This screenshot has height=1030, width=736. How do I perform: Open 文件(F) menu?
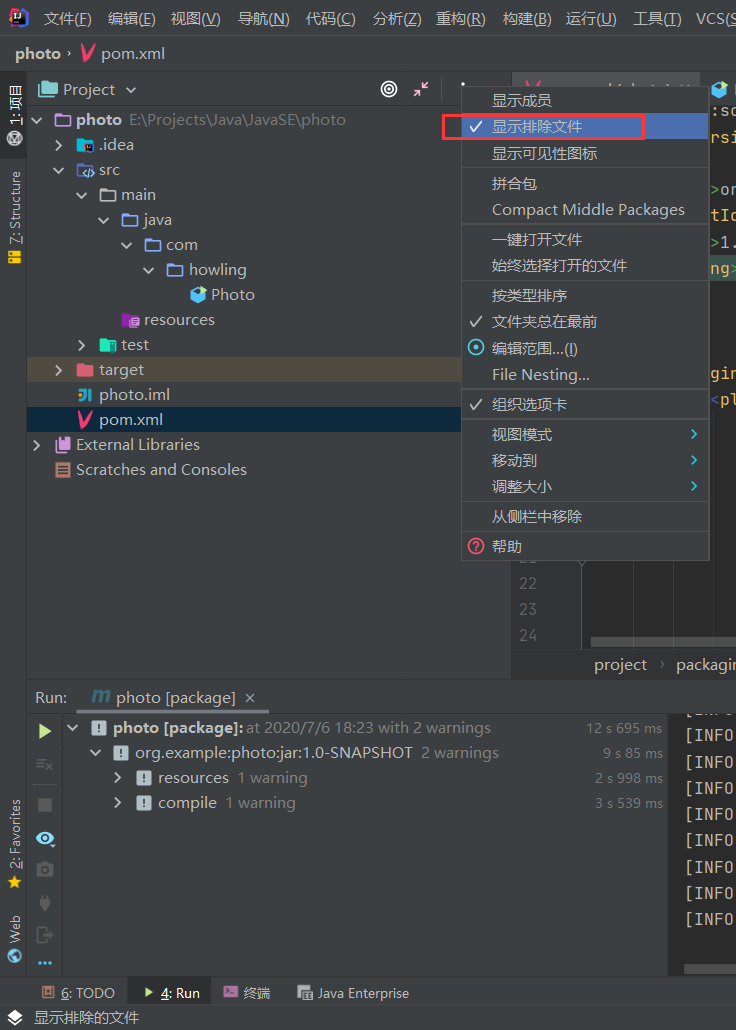(67, 19)
